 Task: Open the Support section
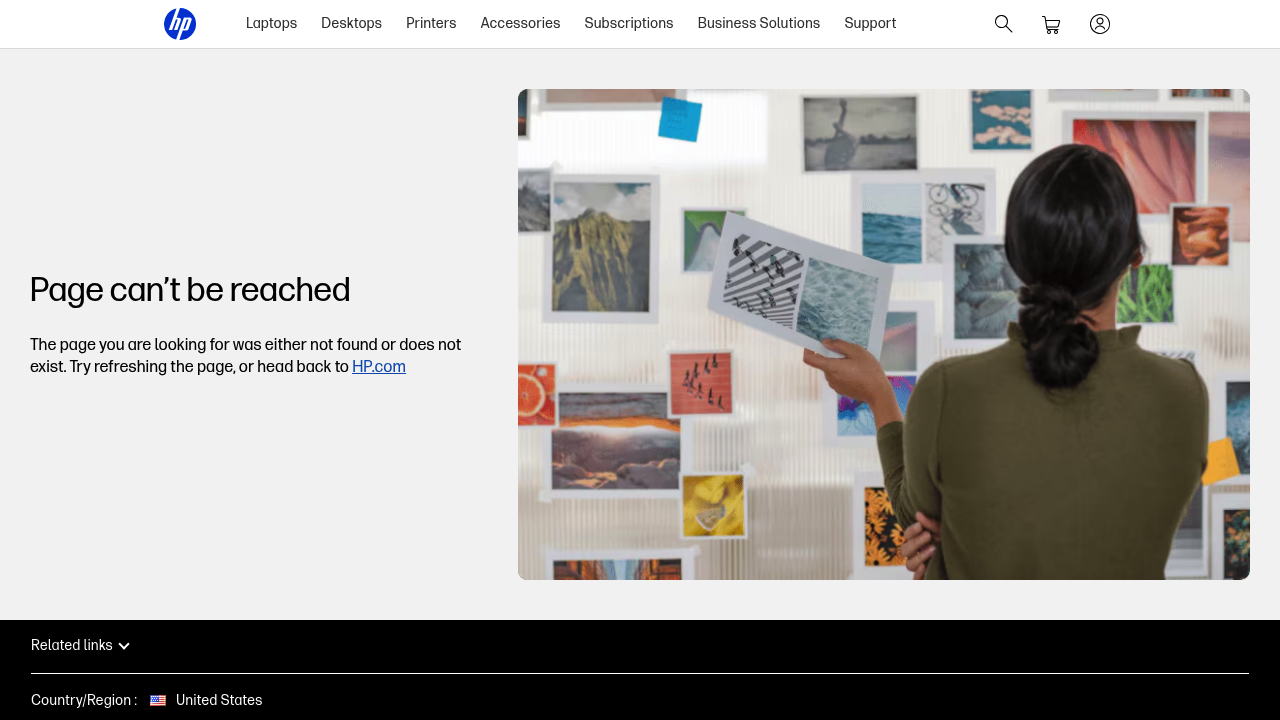pos(869,23)
